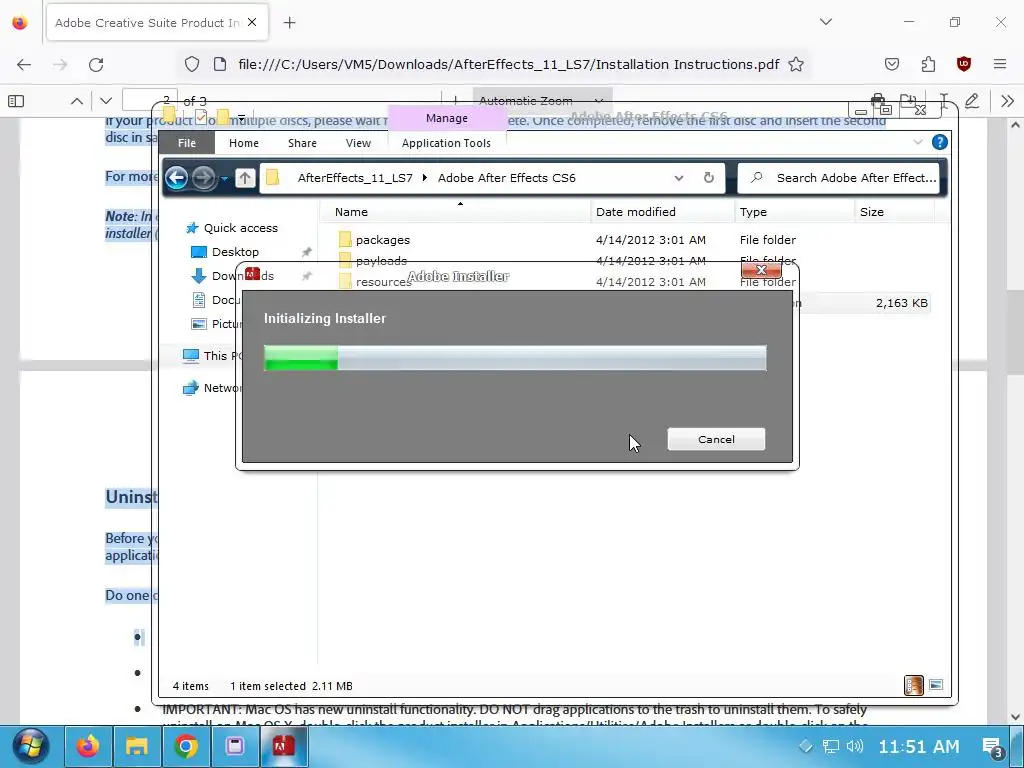The image size is (1024, 768).
Task: Refresh the Explorer folder view
Action: (x=709, y=178)
